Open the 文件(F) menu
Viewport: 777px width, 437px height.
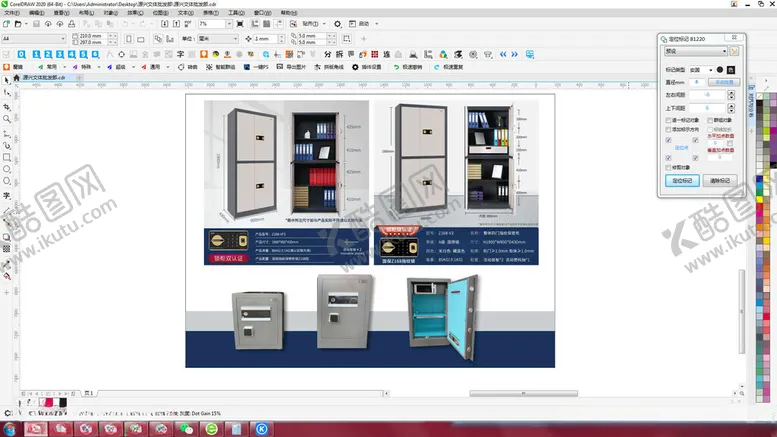tap(12, 13)
